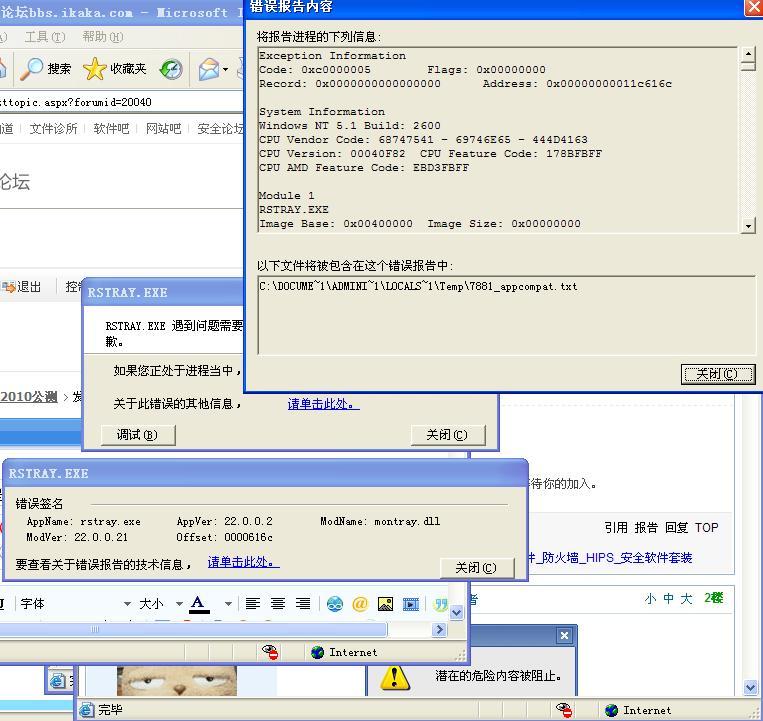The image size is (763, 721).
Task: Insert email with @ icon
Action: (x=360, y=604)
